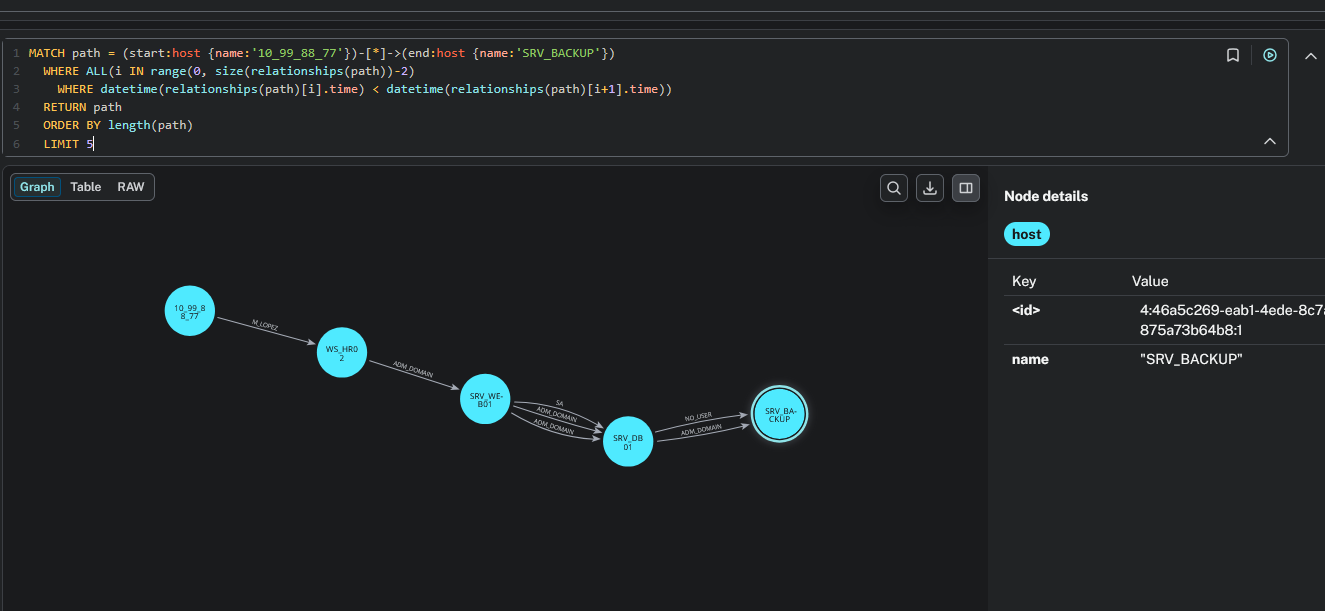The height and width of the screenshot is (611, 1325).
Task: Select the WS_HR02 node
Action: click(342, 353)
